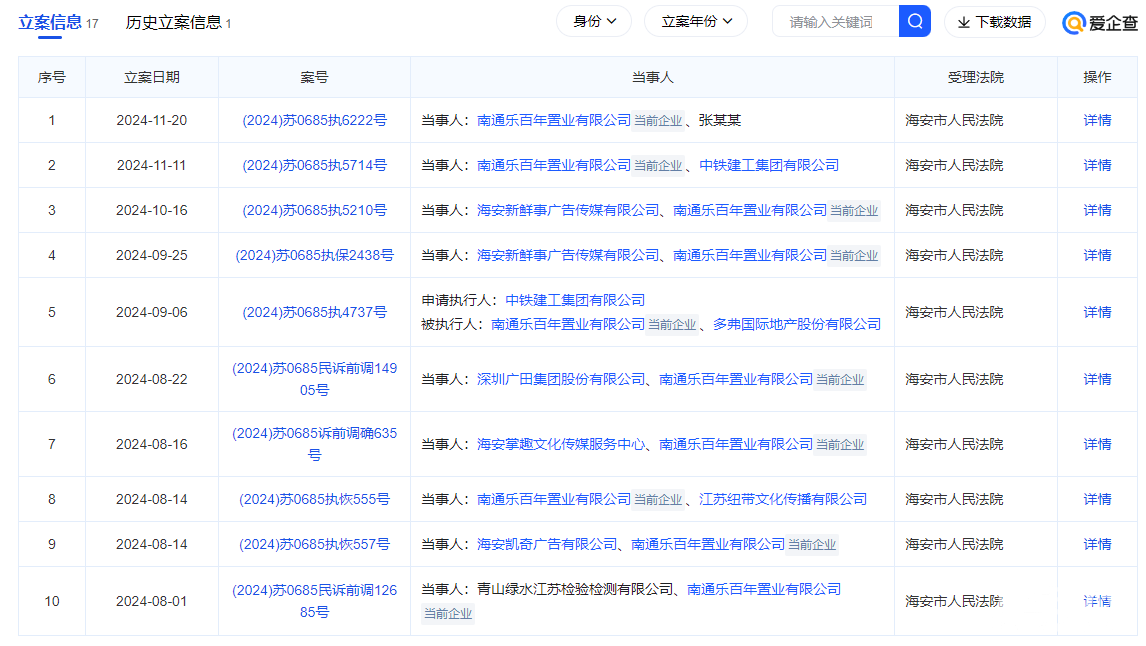Open the 爱企查 logo in the corner
Image resolution: width=1146 pixels, height=646 pixels.
click(1100, 21)
